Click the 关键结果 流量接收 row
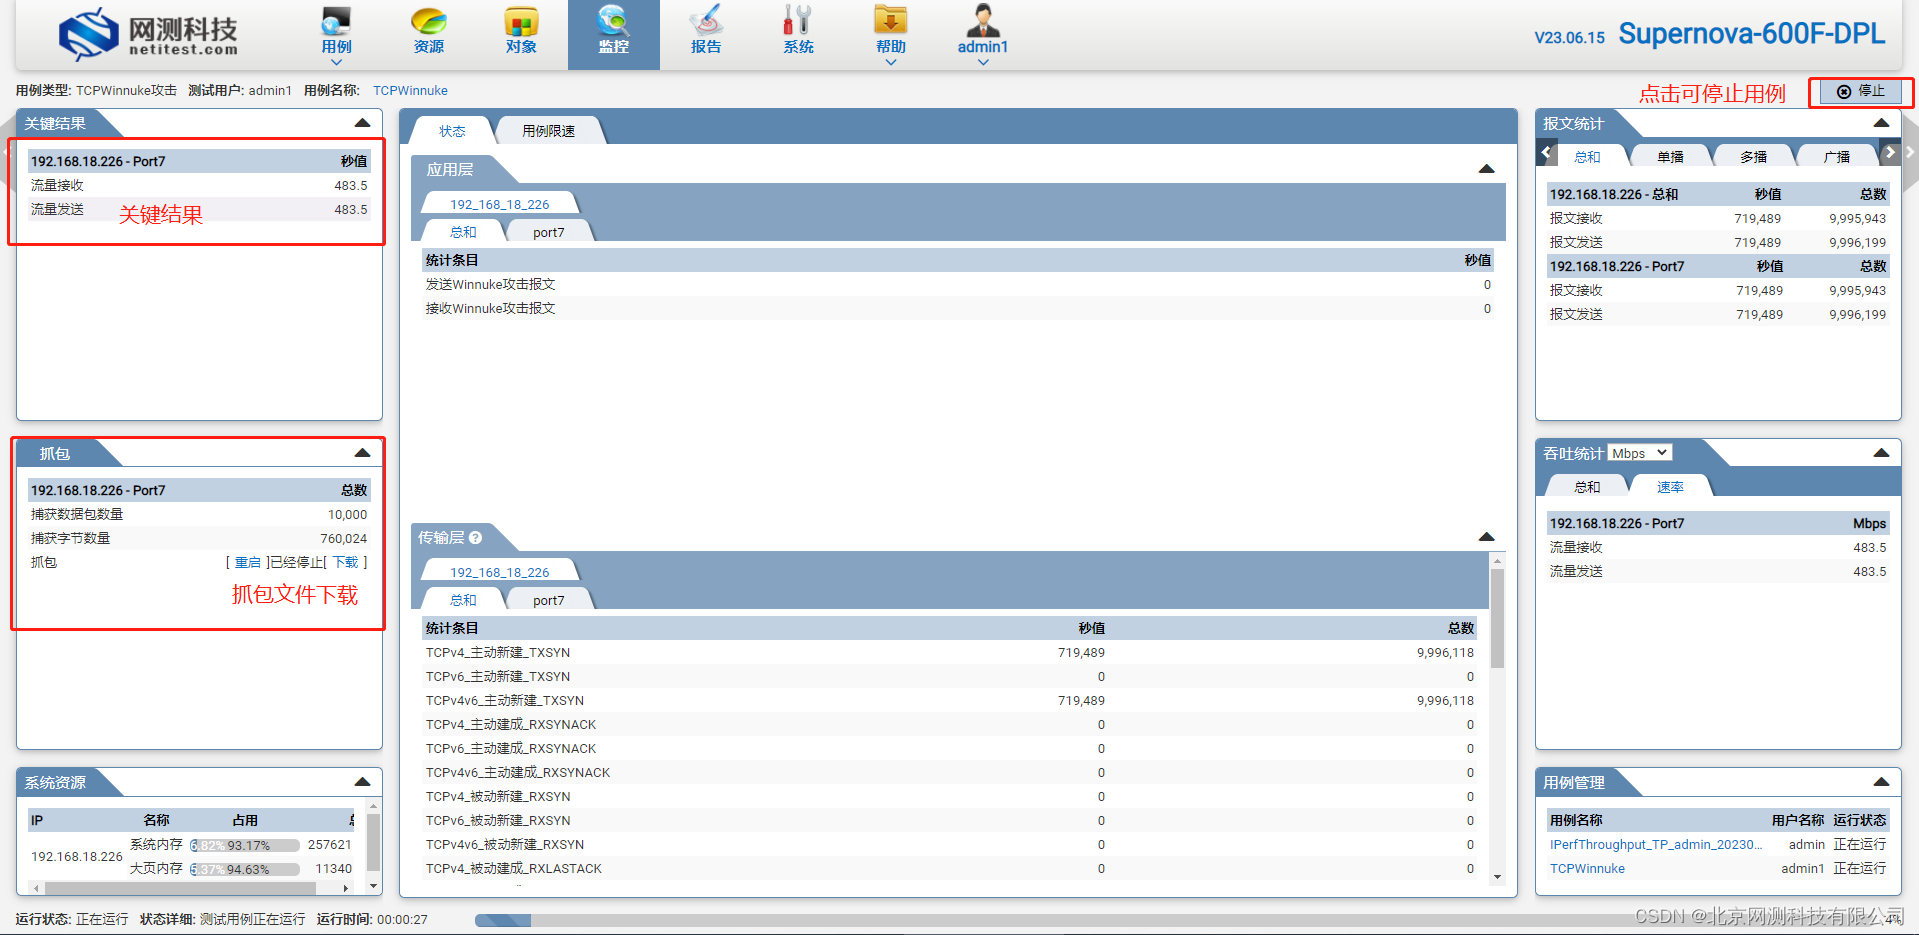Screen dimensions: 1919x935 [199, 185]
